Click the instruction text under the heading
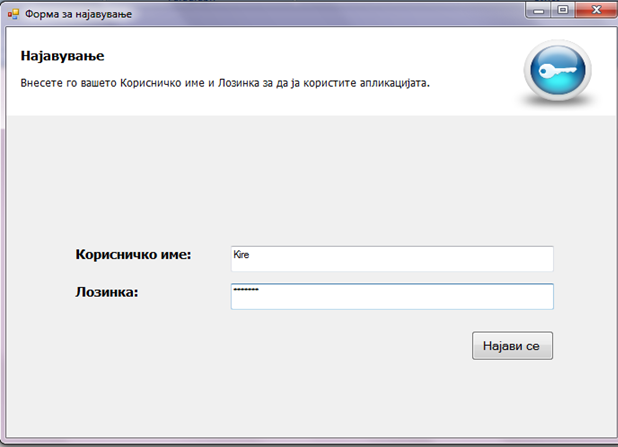The width and height of the screenshot is (618, 447). (225, 82)
